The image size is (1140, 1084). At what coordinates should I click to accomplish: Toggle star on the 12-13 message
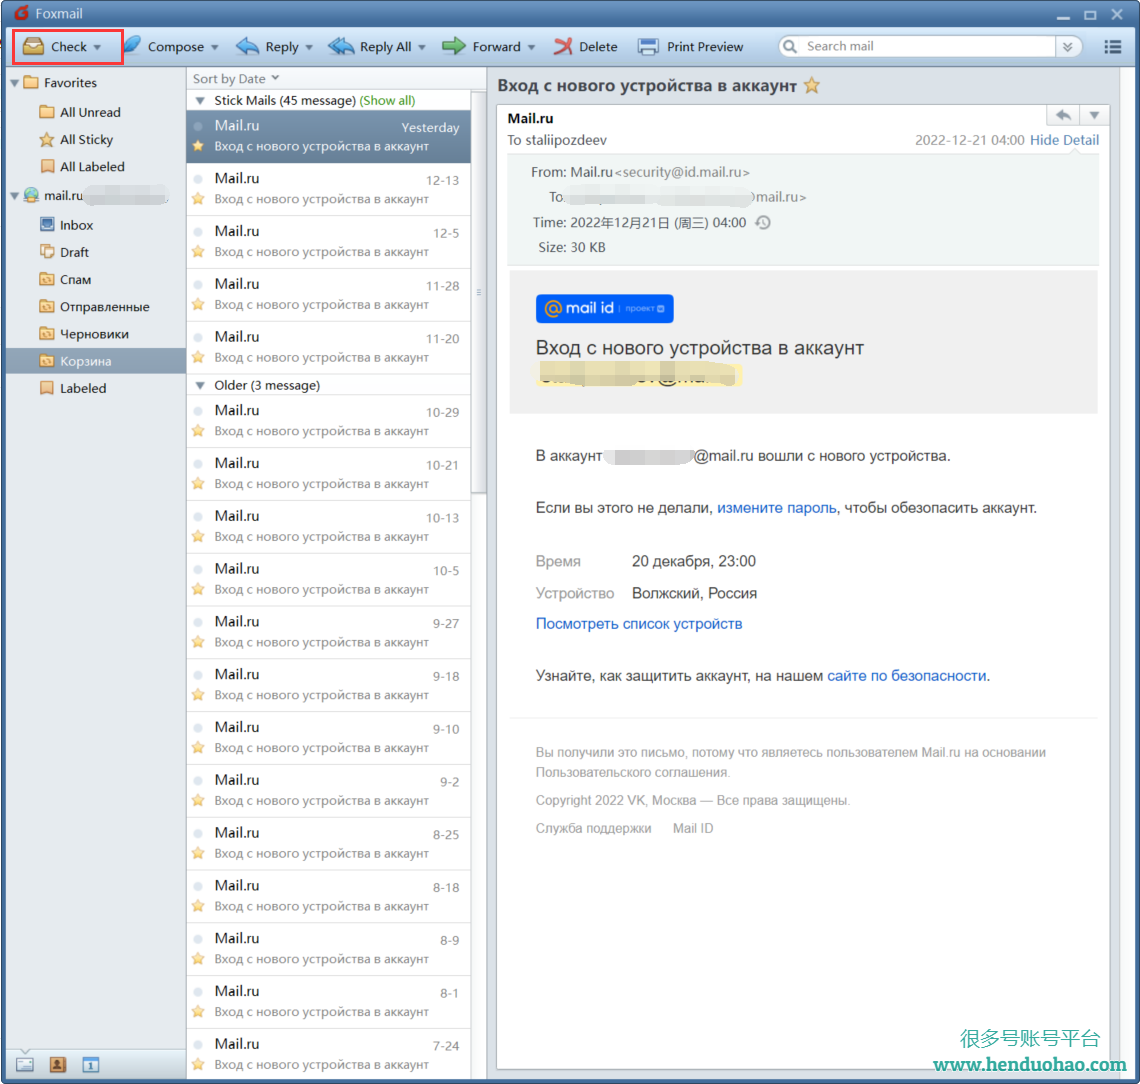click(x=198, y=198)
